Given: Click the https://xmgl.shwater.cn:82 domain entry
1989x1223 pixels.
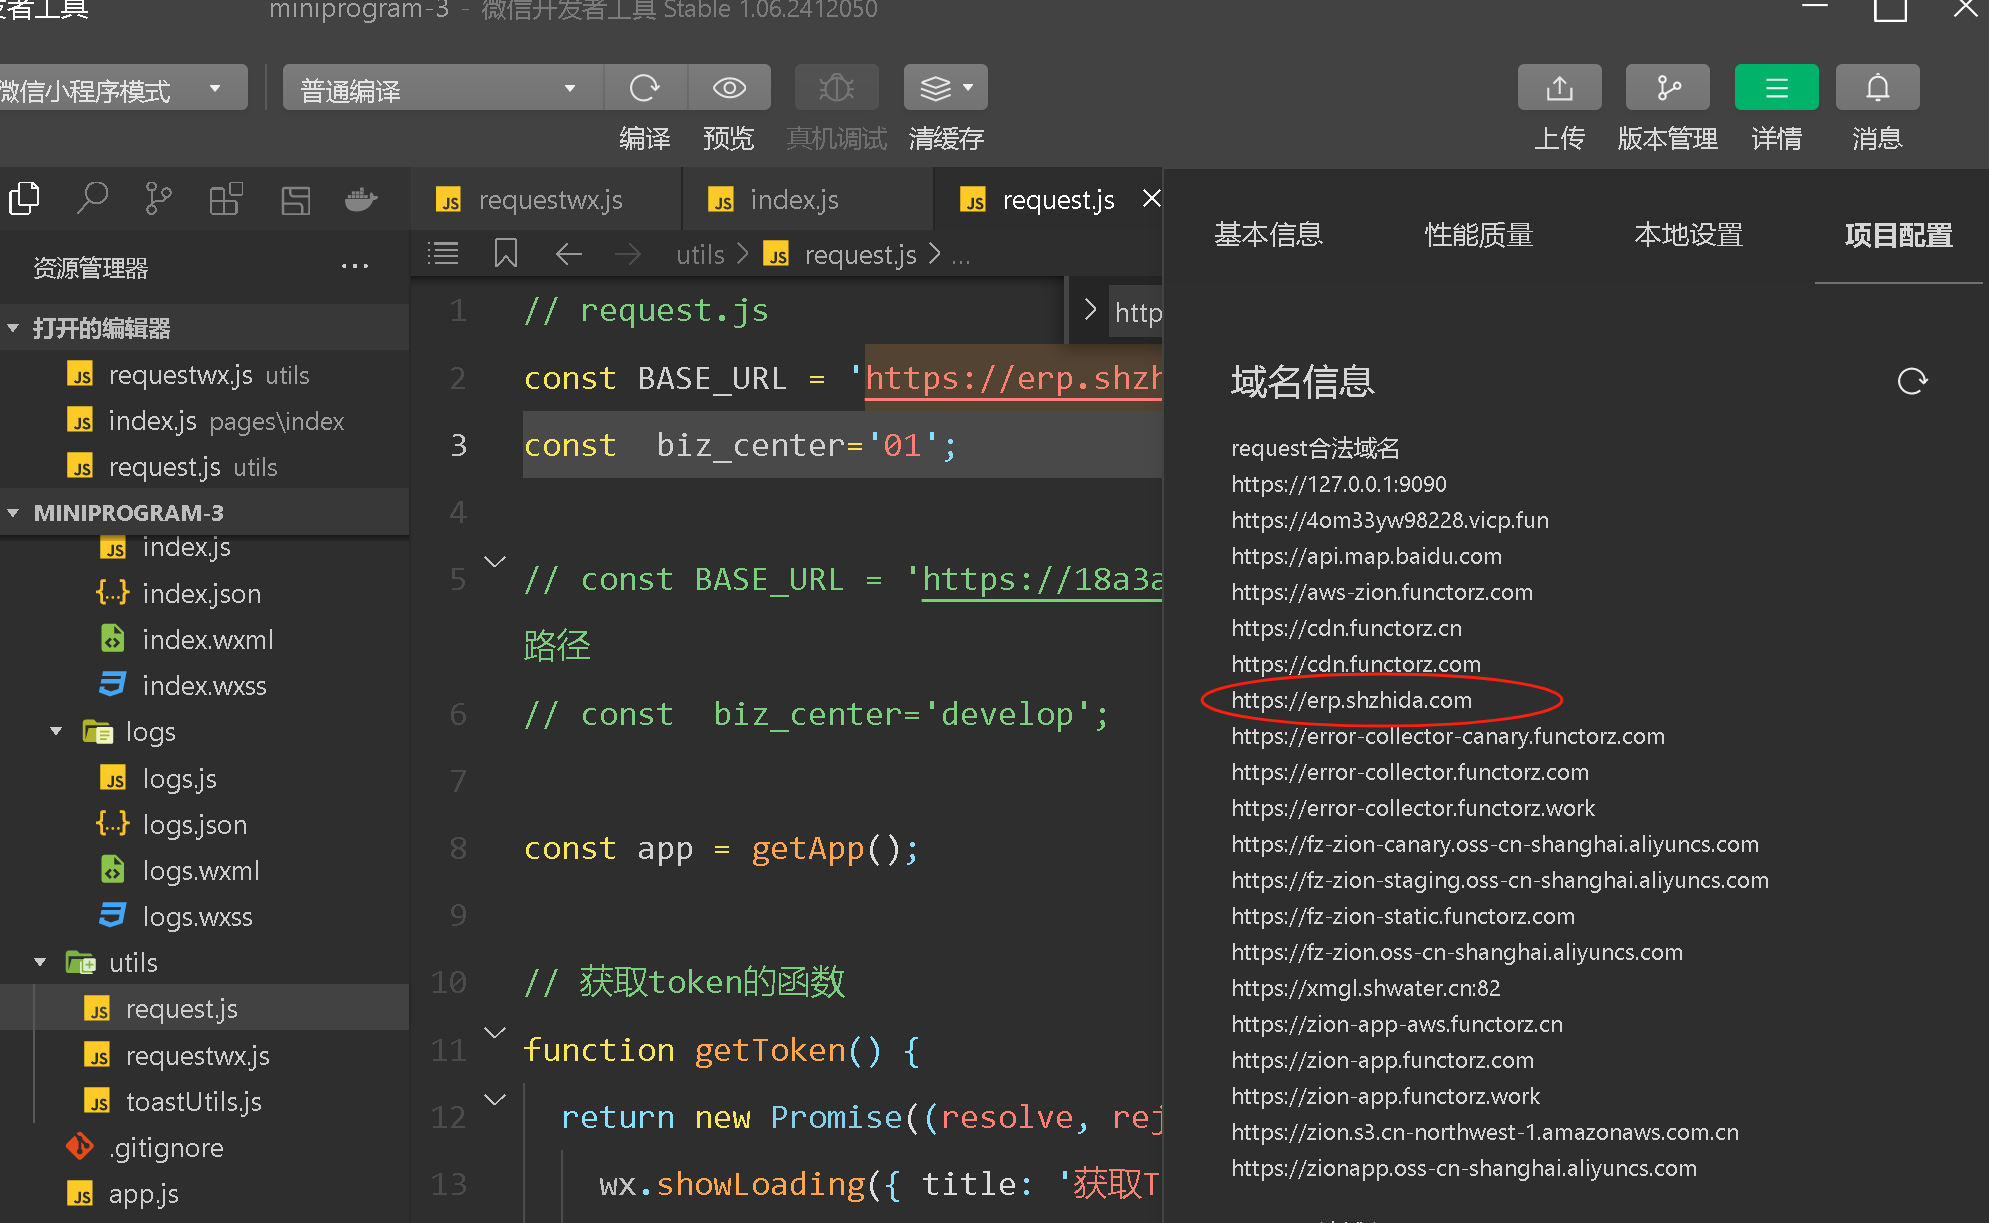Looking at the screenshot, I should pyautogui.click(x=1366, y=988).
